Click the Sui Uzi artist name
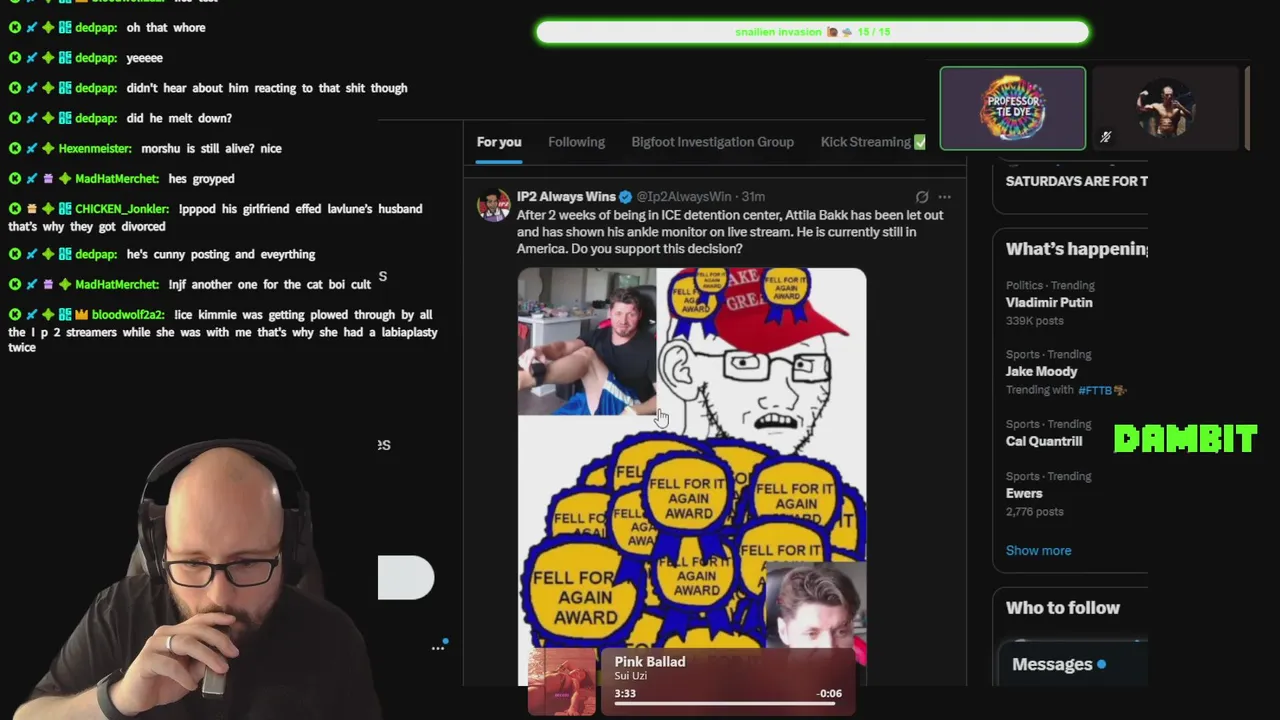This screenshot has width=1280, height=720. 630,677
